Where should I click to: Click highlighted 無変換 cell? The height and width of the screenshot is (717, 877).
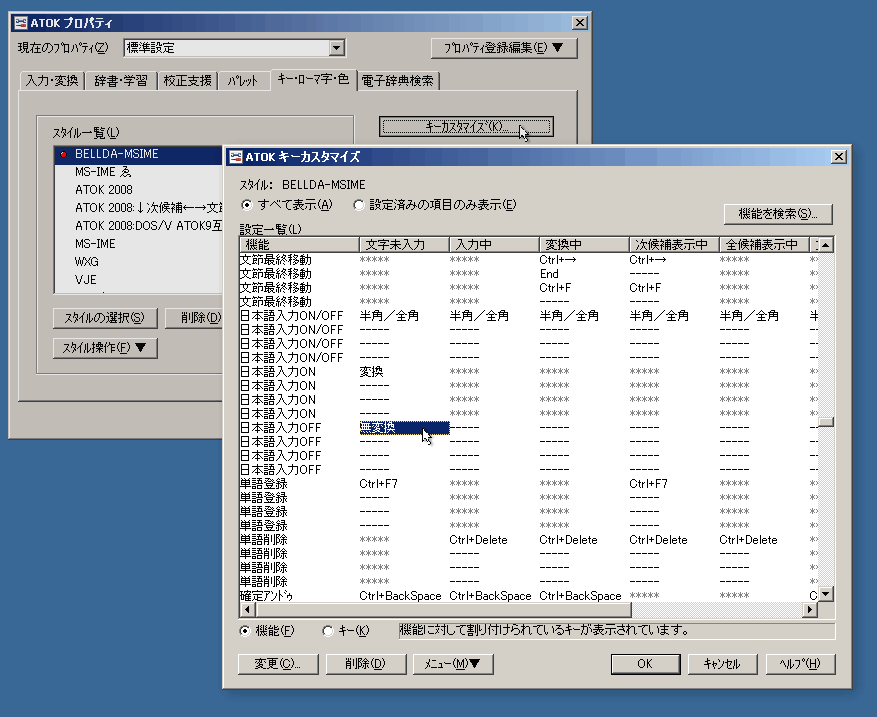(x=404, y=428)
